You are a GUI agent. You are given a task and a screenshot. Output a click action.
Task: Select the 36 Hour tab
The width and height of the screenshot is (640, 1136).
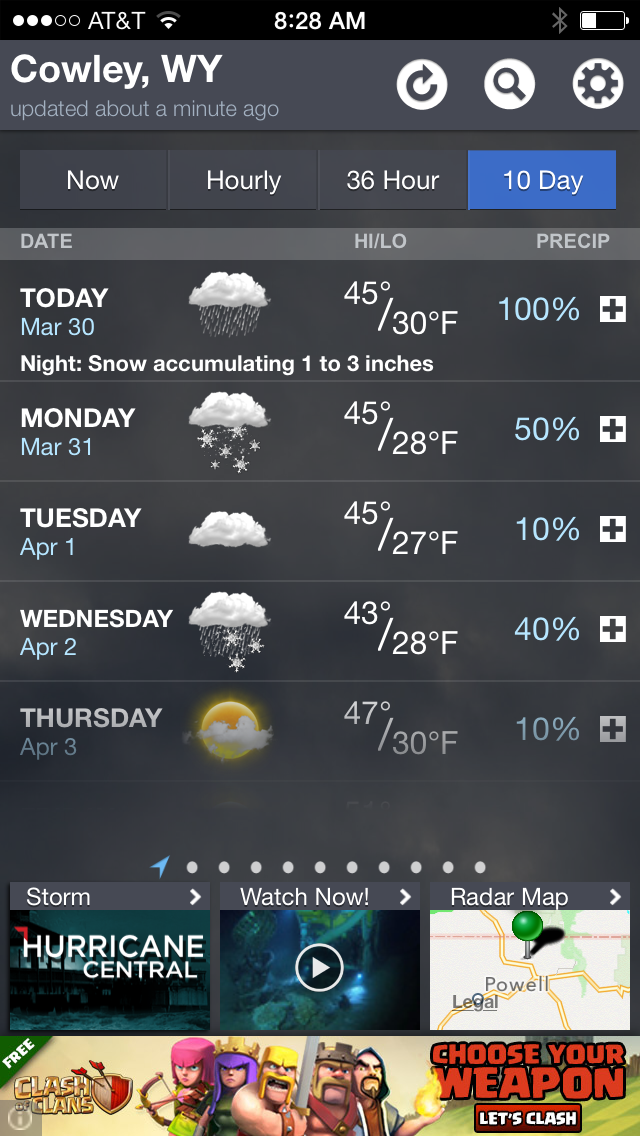click(x=392, y=180)
